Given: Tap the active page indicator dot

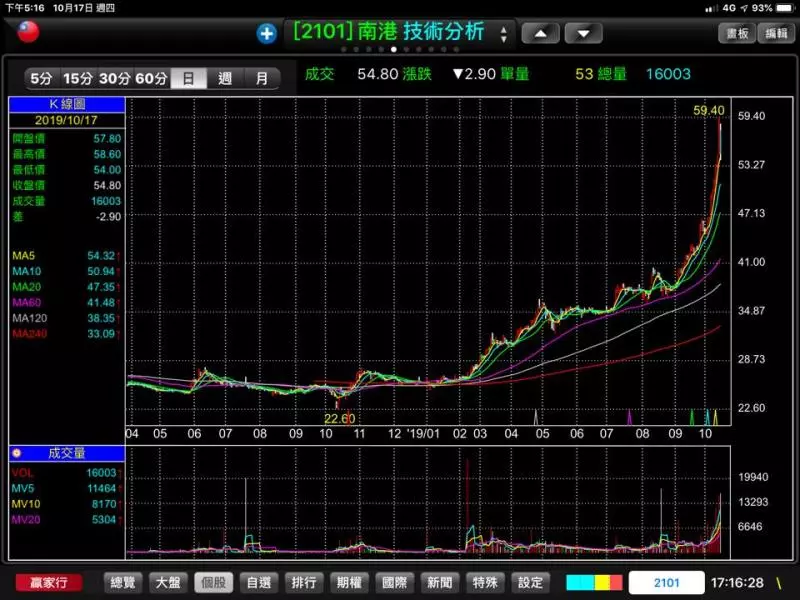Looking at the screenshot, I should point(393,49).
